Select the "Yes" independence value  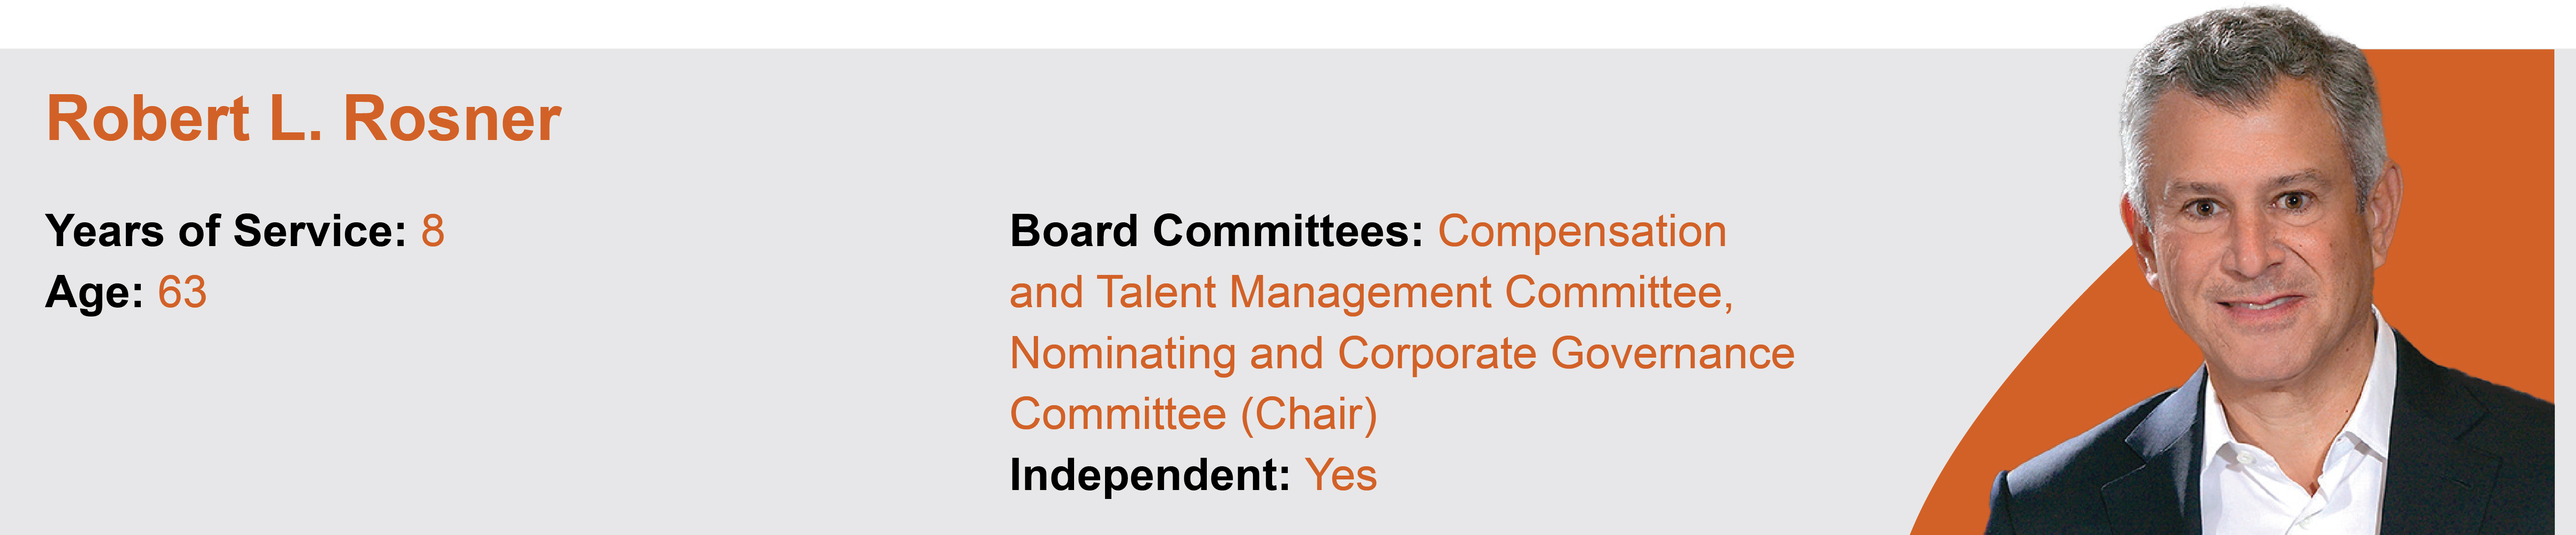click(x=1341, y=475)
